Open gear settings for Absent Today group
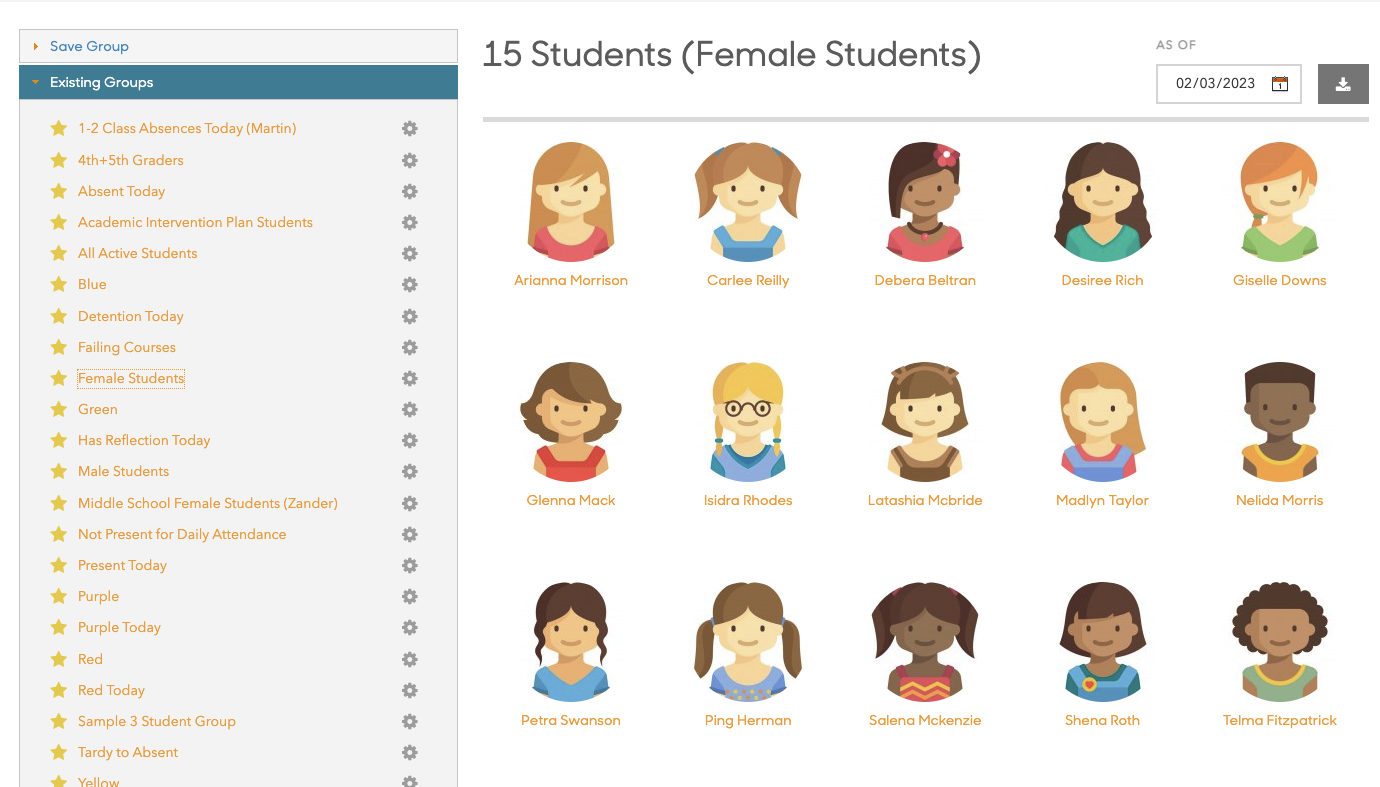Screen dimensions: 1380x787 409,191
